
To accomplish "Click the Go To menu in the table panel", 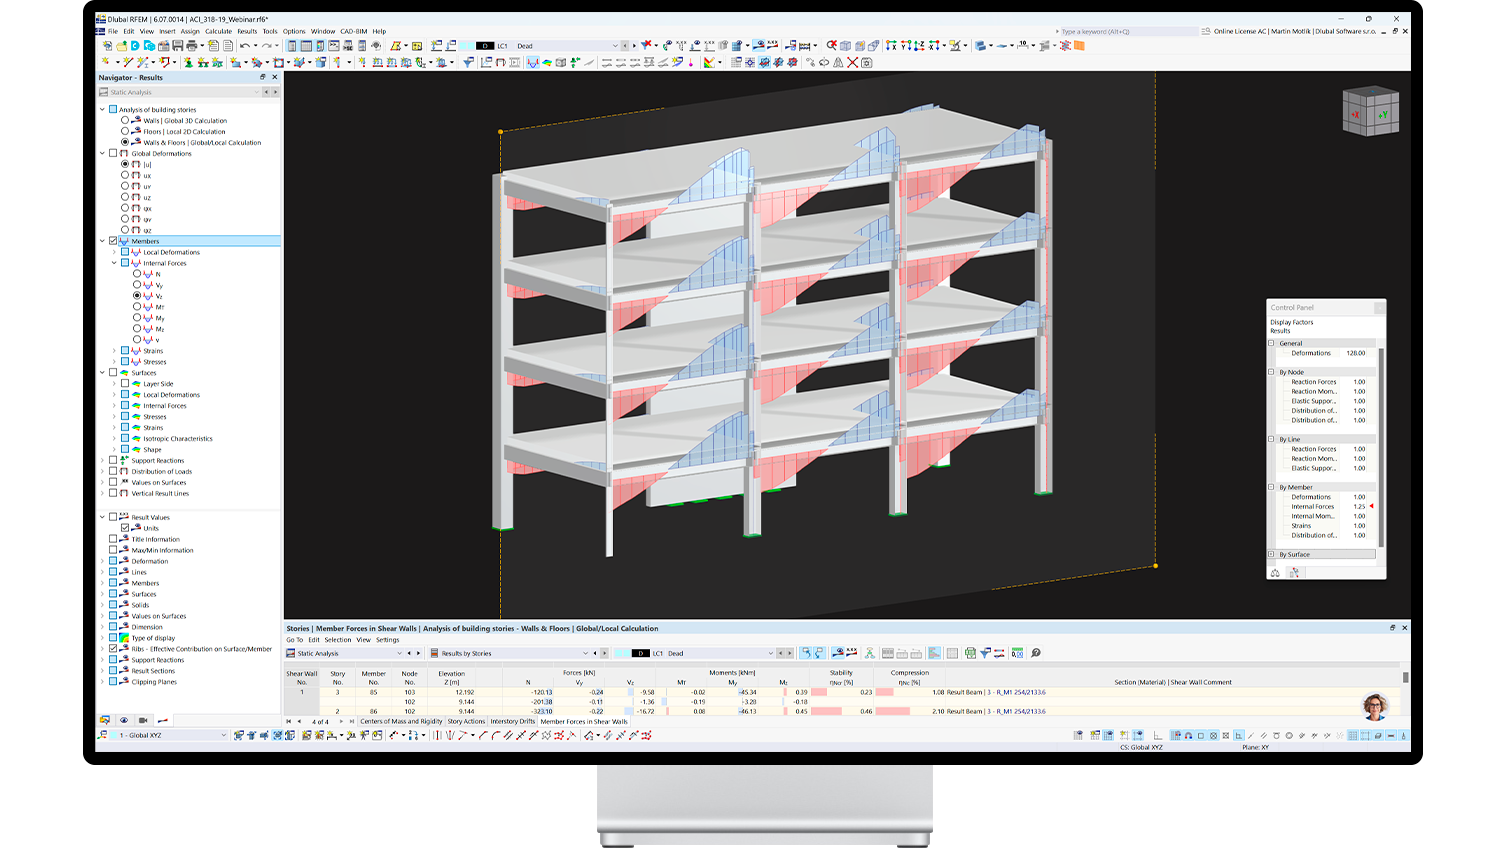I will click(x=294, y=639).
